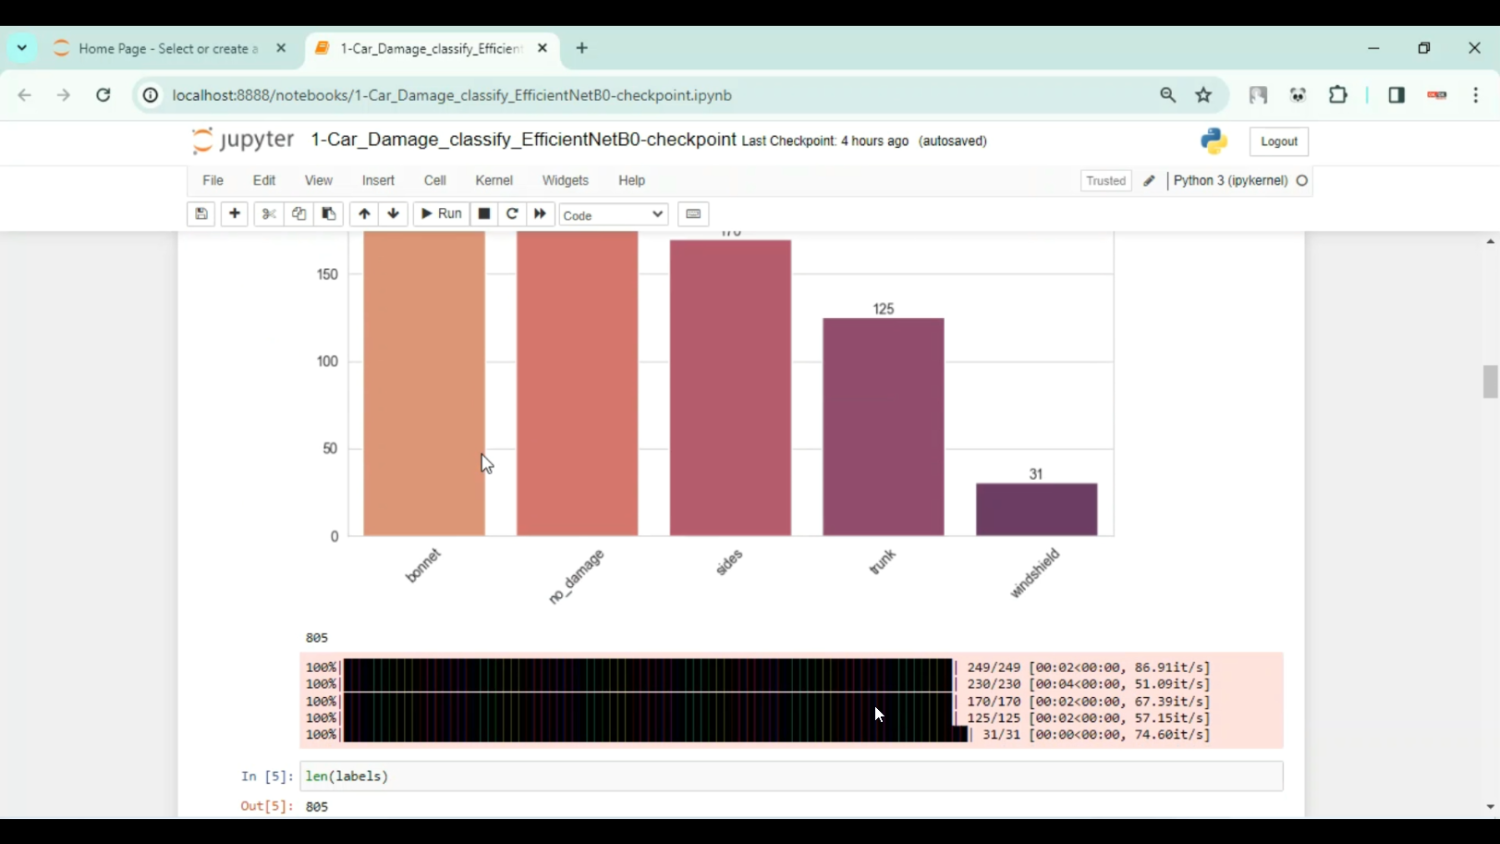This screenshot has width=1500, height=844.
Task: Switch to the Home Page browser tab
Action: click(160, 47)
